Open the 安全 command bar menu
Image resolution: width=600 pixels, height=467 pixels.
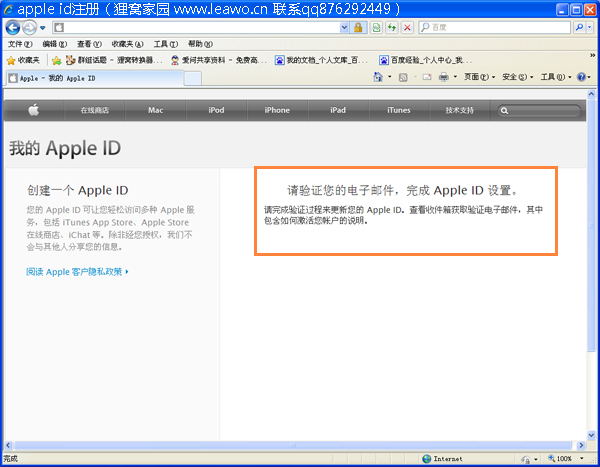point(517,77)
